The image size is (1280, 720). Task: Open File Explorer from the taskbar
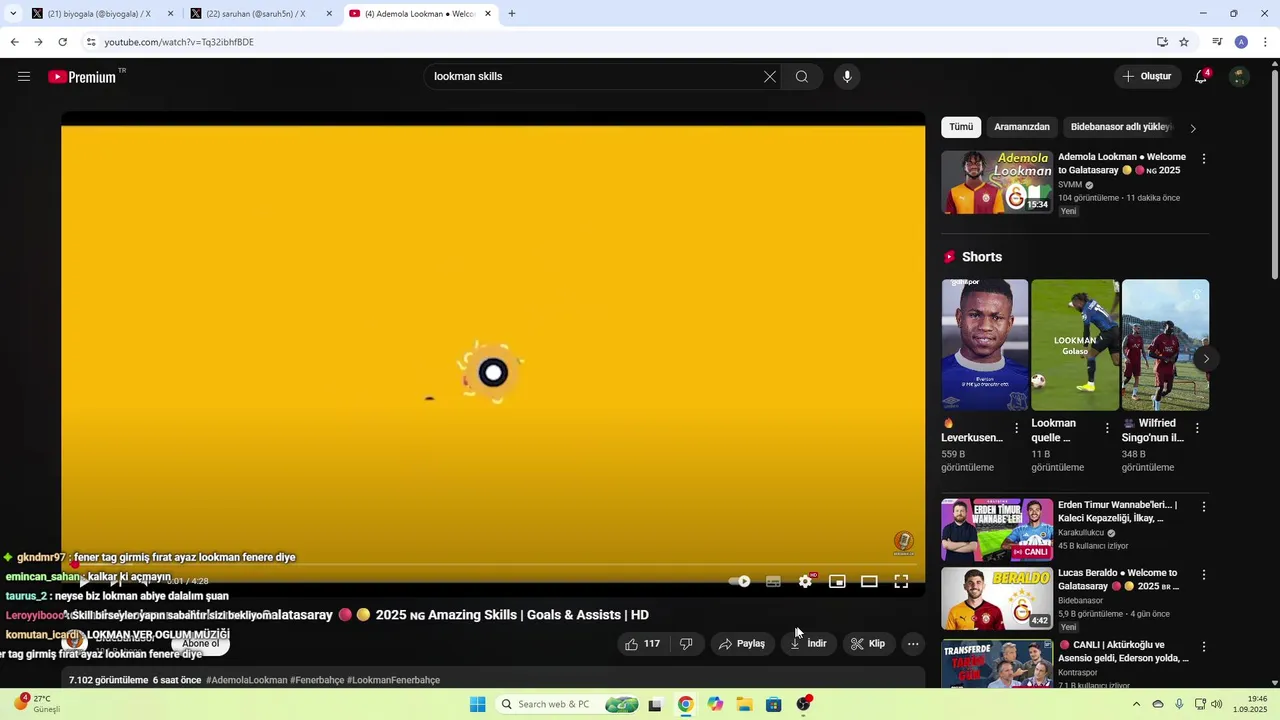(744, 704)
